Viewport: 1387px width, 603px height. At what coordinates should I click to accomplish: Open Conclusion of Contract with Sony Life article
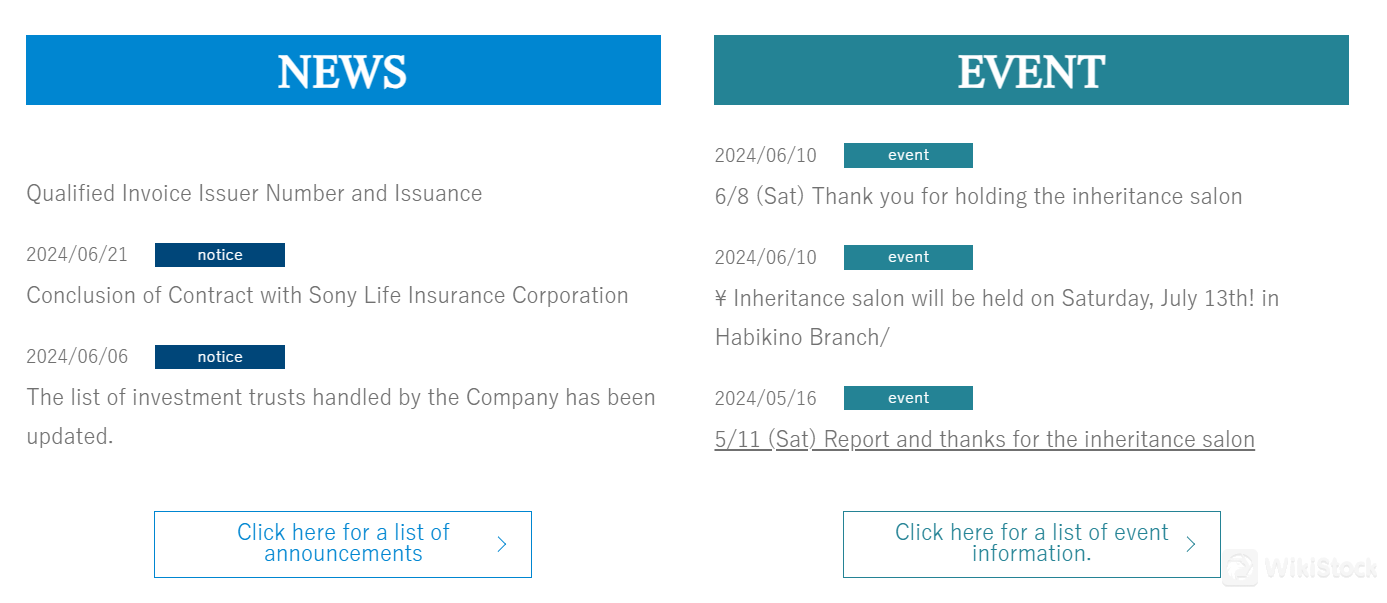tap(327, 295)
